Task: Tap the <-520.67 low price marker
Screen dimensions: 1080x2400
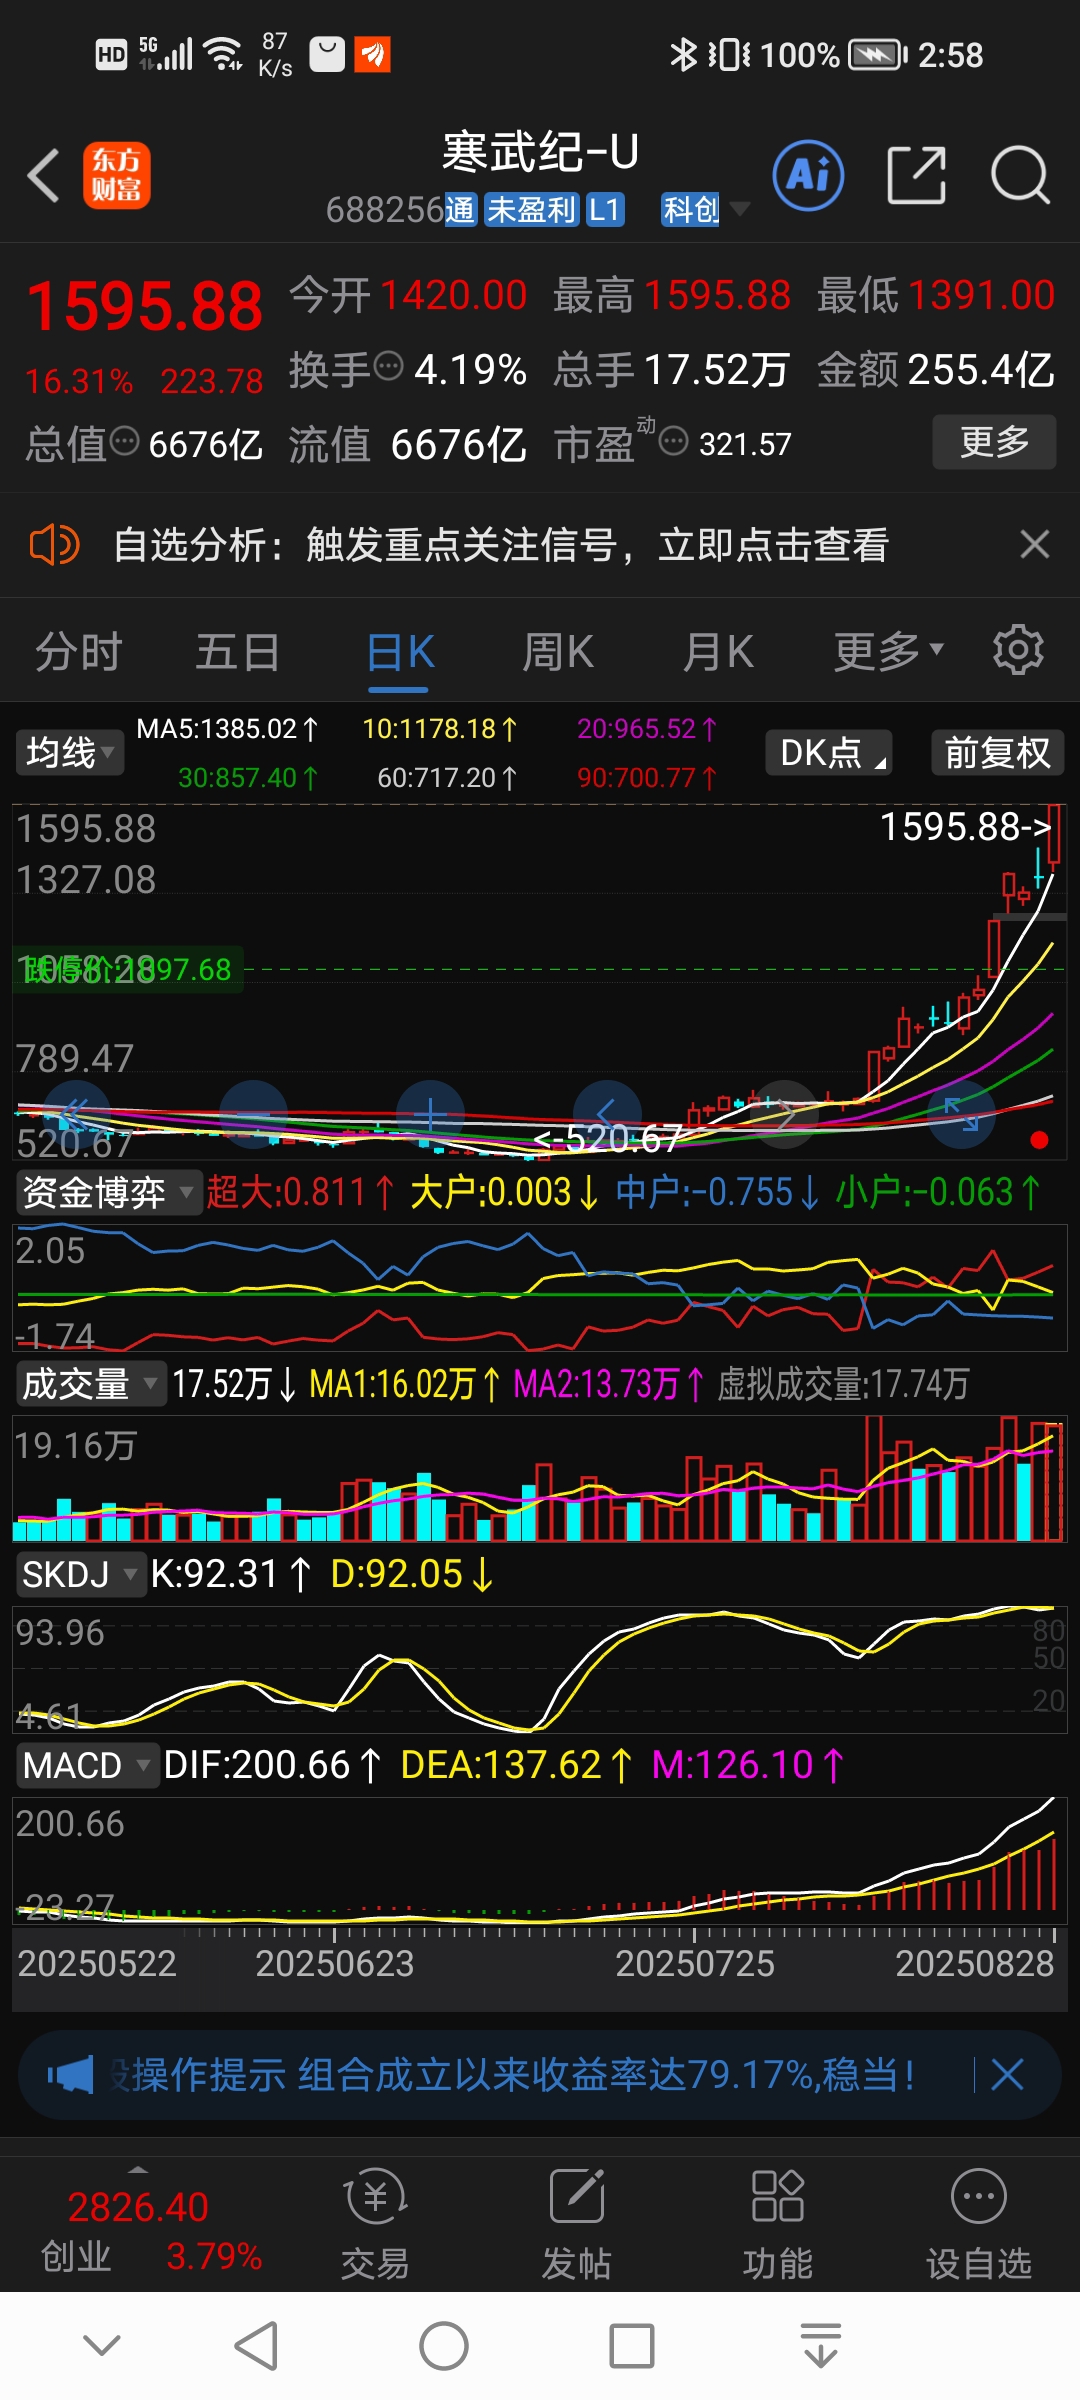Action: [x=608, y=1138]
